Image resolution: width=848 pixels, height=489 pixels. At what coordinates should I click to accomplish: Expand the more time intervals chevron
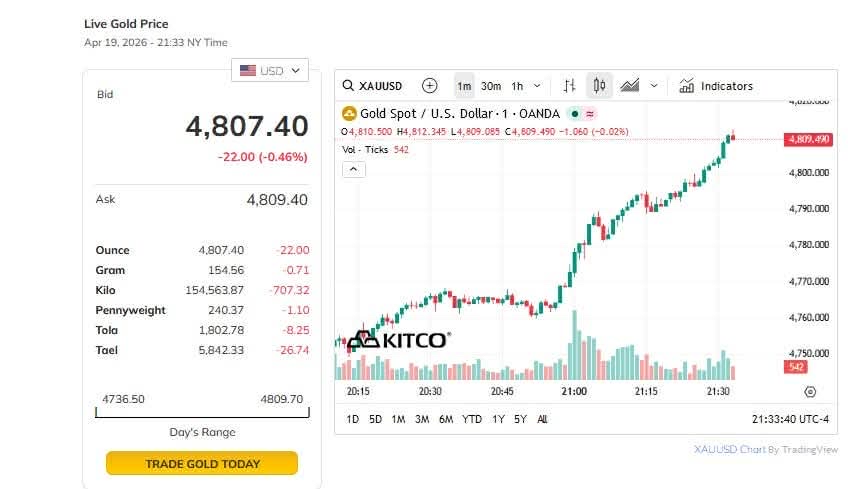538,86
